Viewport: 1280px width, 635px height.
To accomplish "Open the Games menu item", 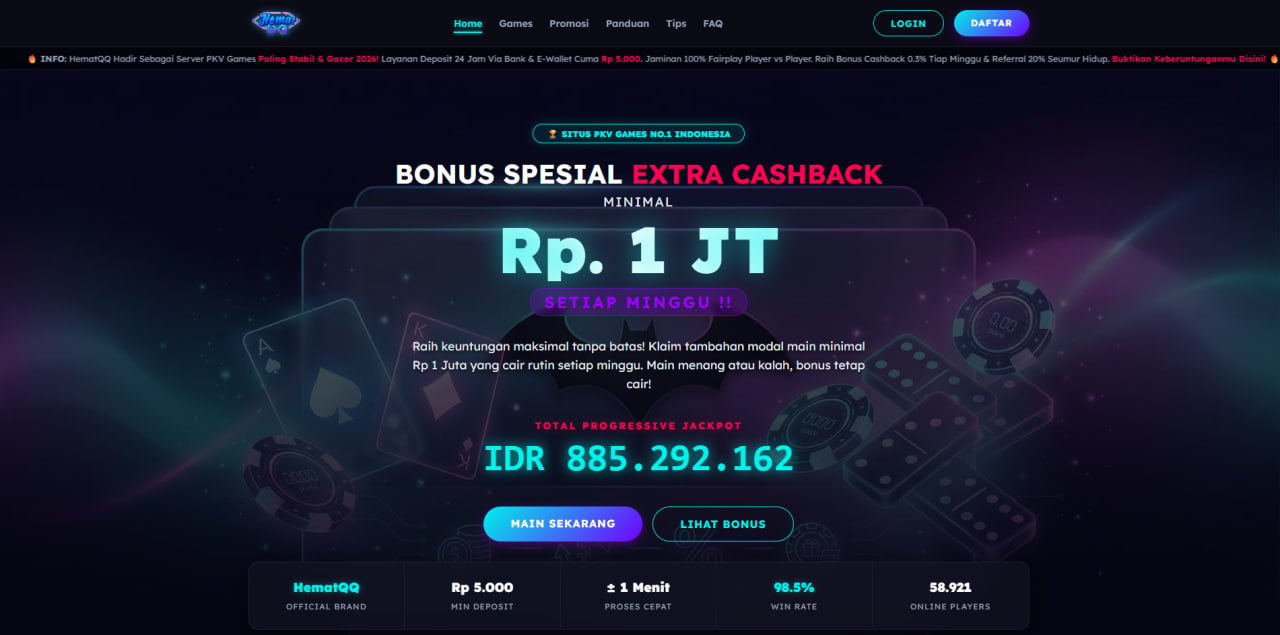I will click(x=516, y=23).
